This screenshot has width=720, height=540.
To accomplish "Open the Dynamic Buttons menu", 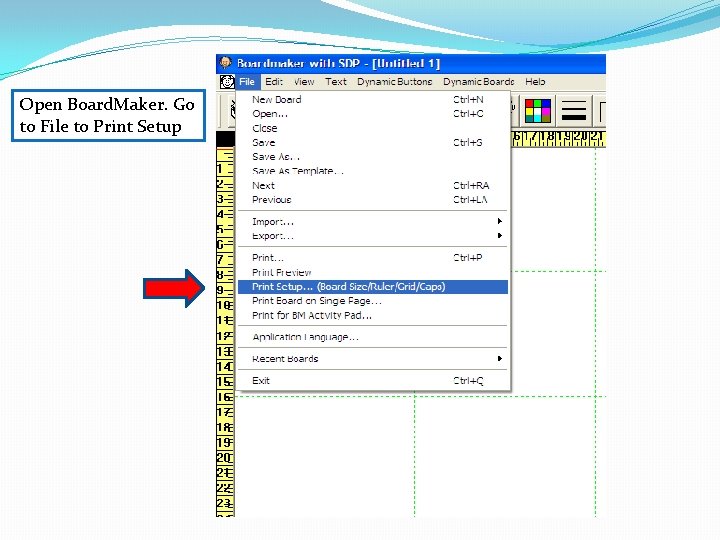I will point(394,82).
